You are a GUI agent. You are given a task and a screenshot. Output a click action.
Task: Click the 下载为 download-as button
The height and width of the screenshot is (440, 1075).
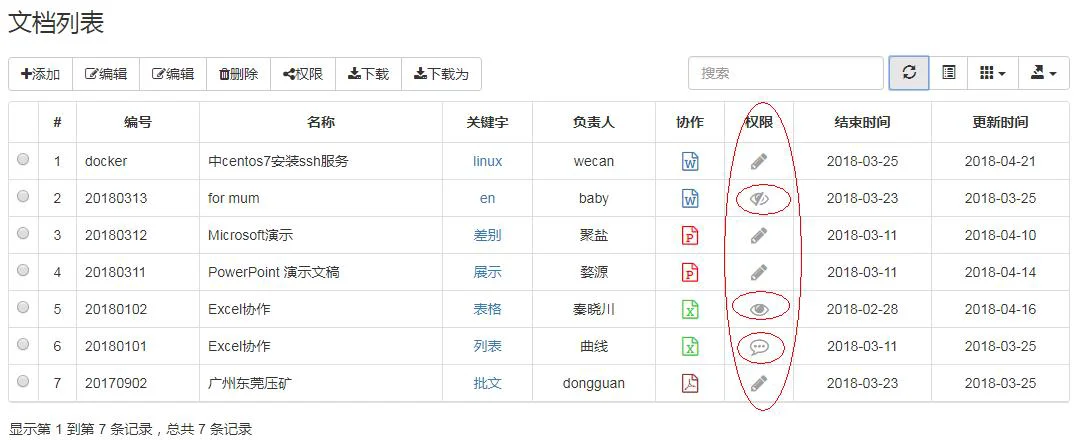coord(442,74)
